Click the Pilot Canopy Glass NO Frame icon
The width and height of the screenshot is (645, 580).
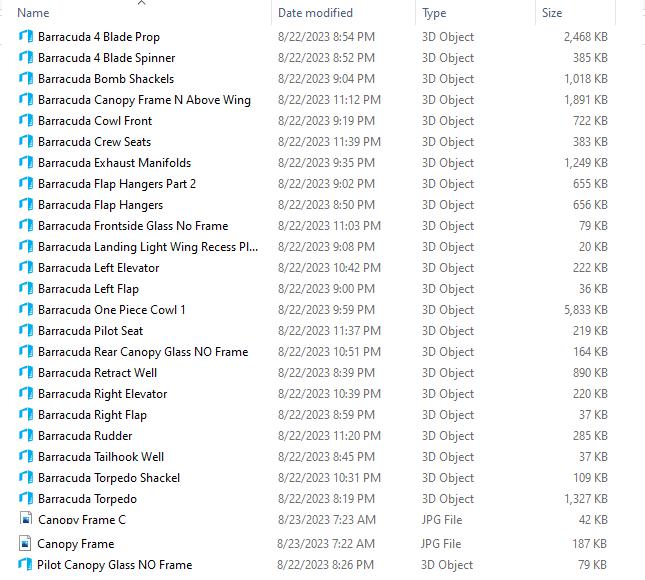coord(25,564)
